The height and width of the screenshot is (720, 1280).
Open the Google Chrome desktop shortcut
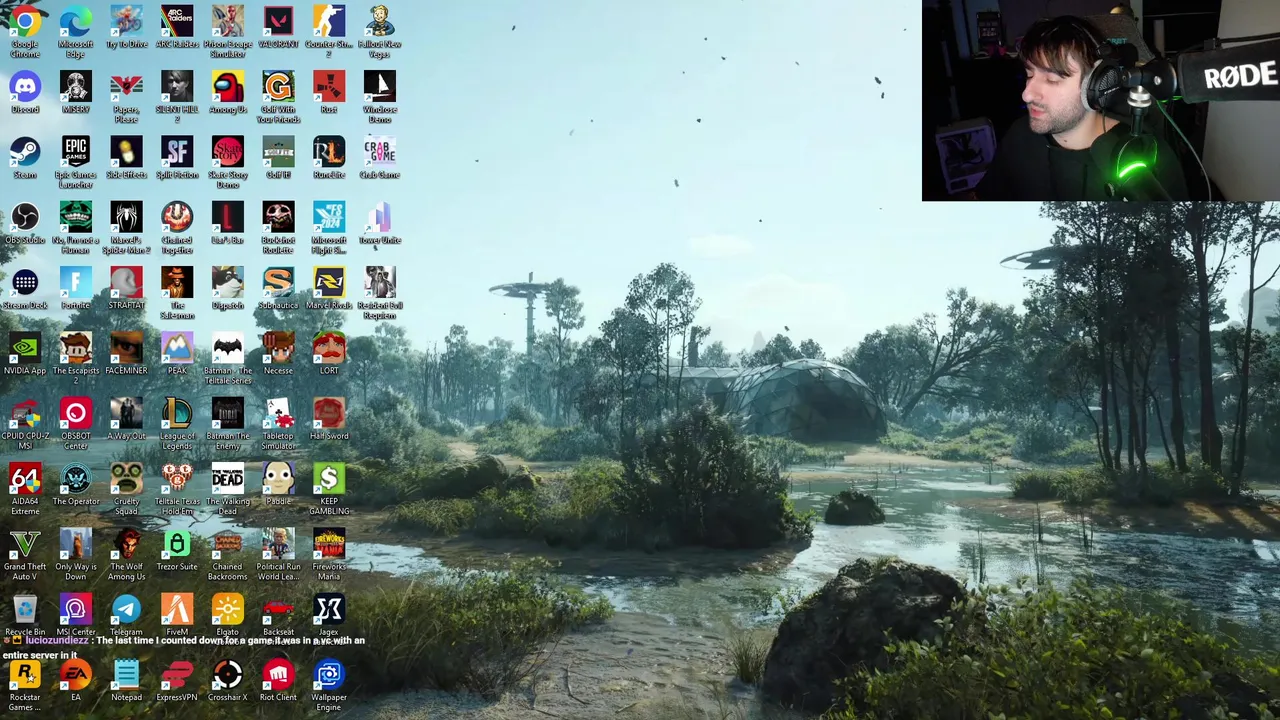pyautogui.click(x=25, y=22)
